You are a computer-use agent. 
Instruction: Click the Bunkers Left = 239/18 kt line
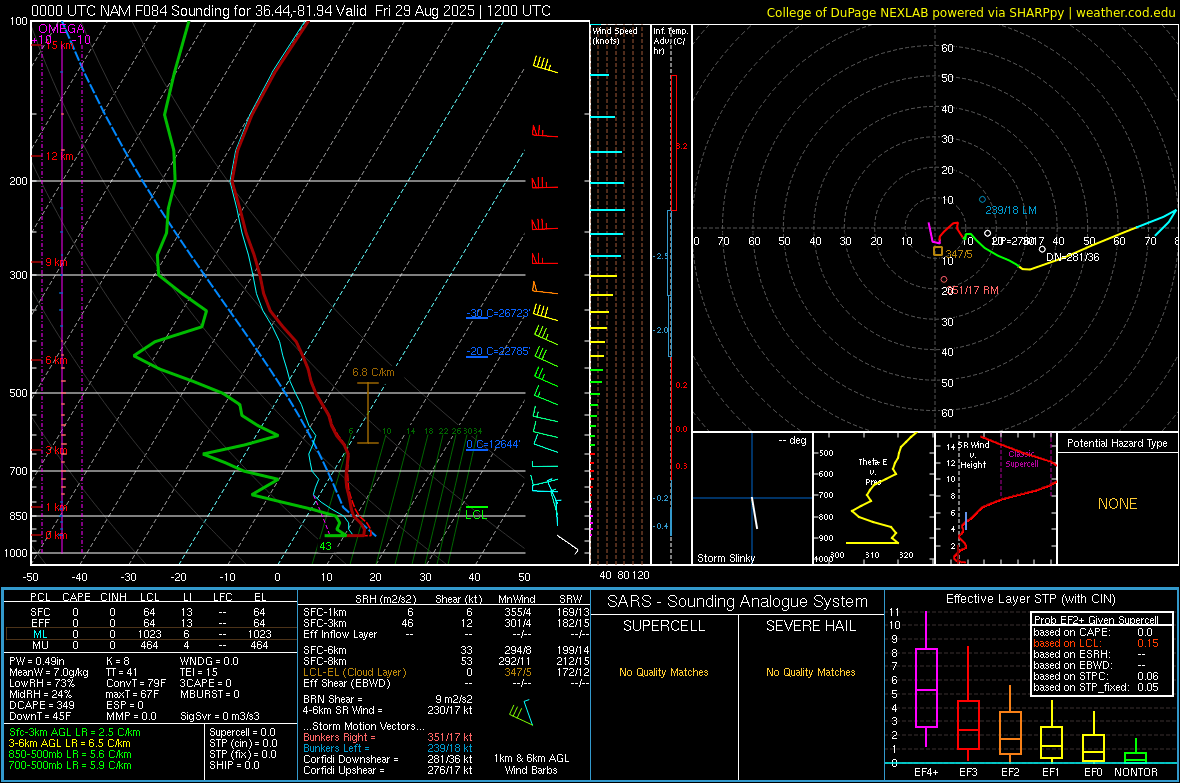pyautogui.click(x=388, y=748)
